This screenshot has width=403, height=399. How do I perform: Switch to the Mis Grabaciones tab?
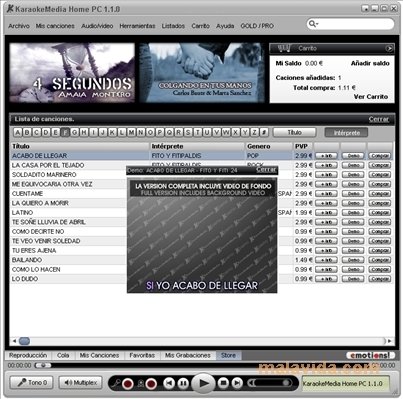[x=188, y=355]
